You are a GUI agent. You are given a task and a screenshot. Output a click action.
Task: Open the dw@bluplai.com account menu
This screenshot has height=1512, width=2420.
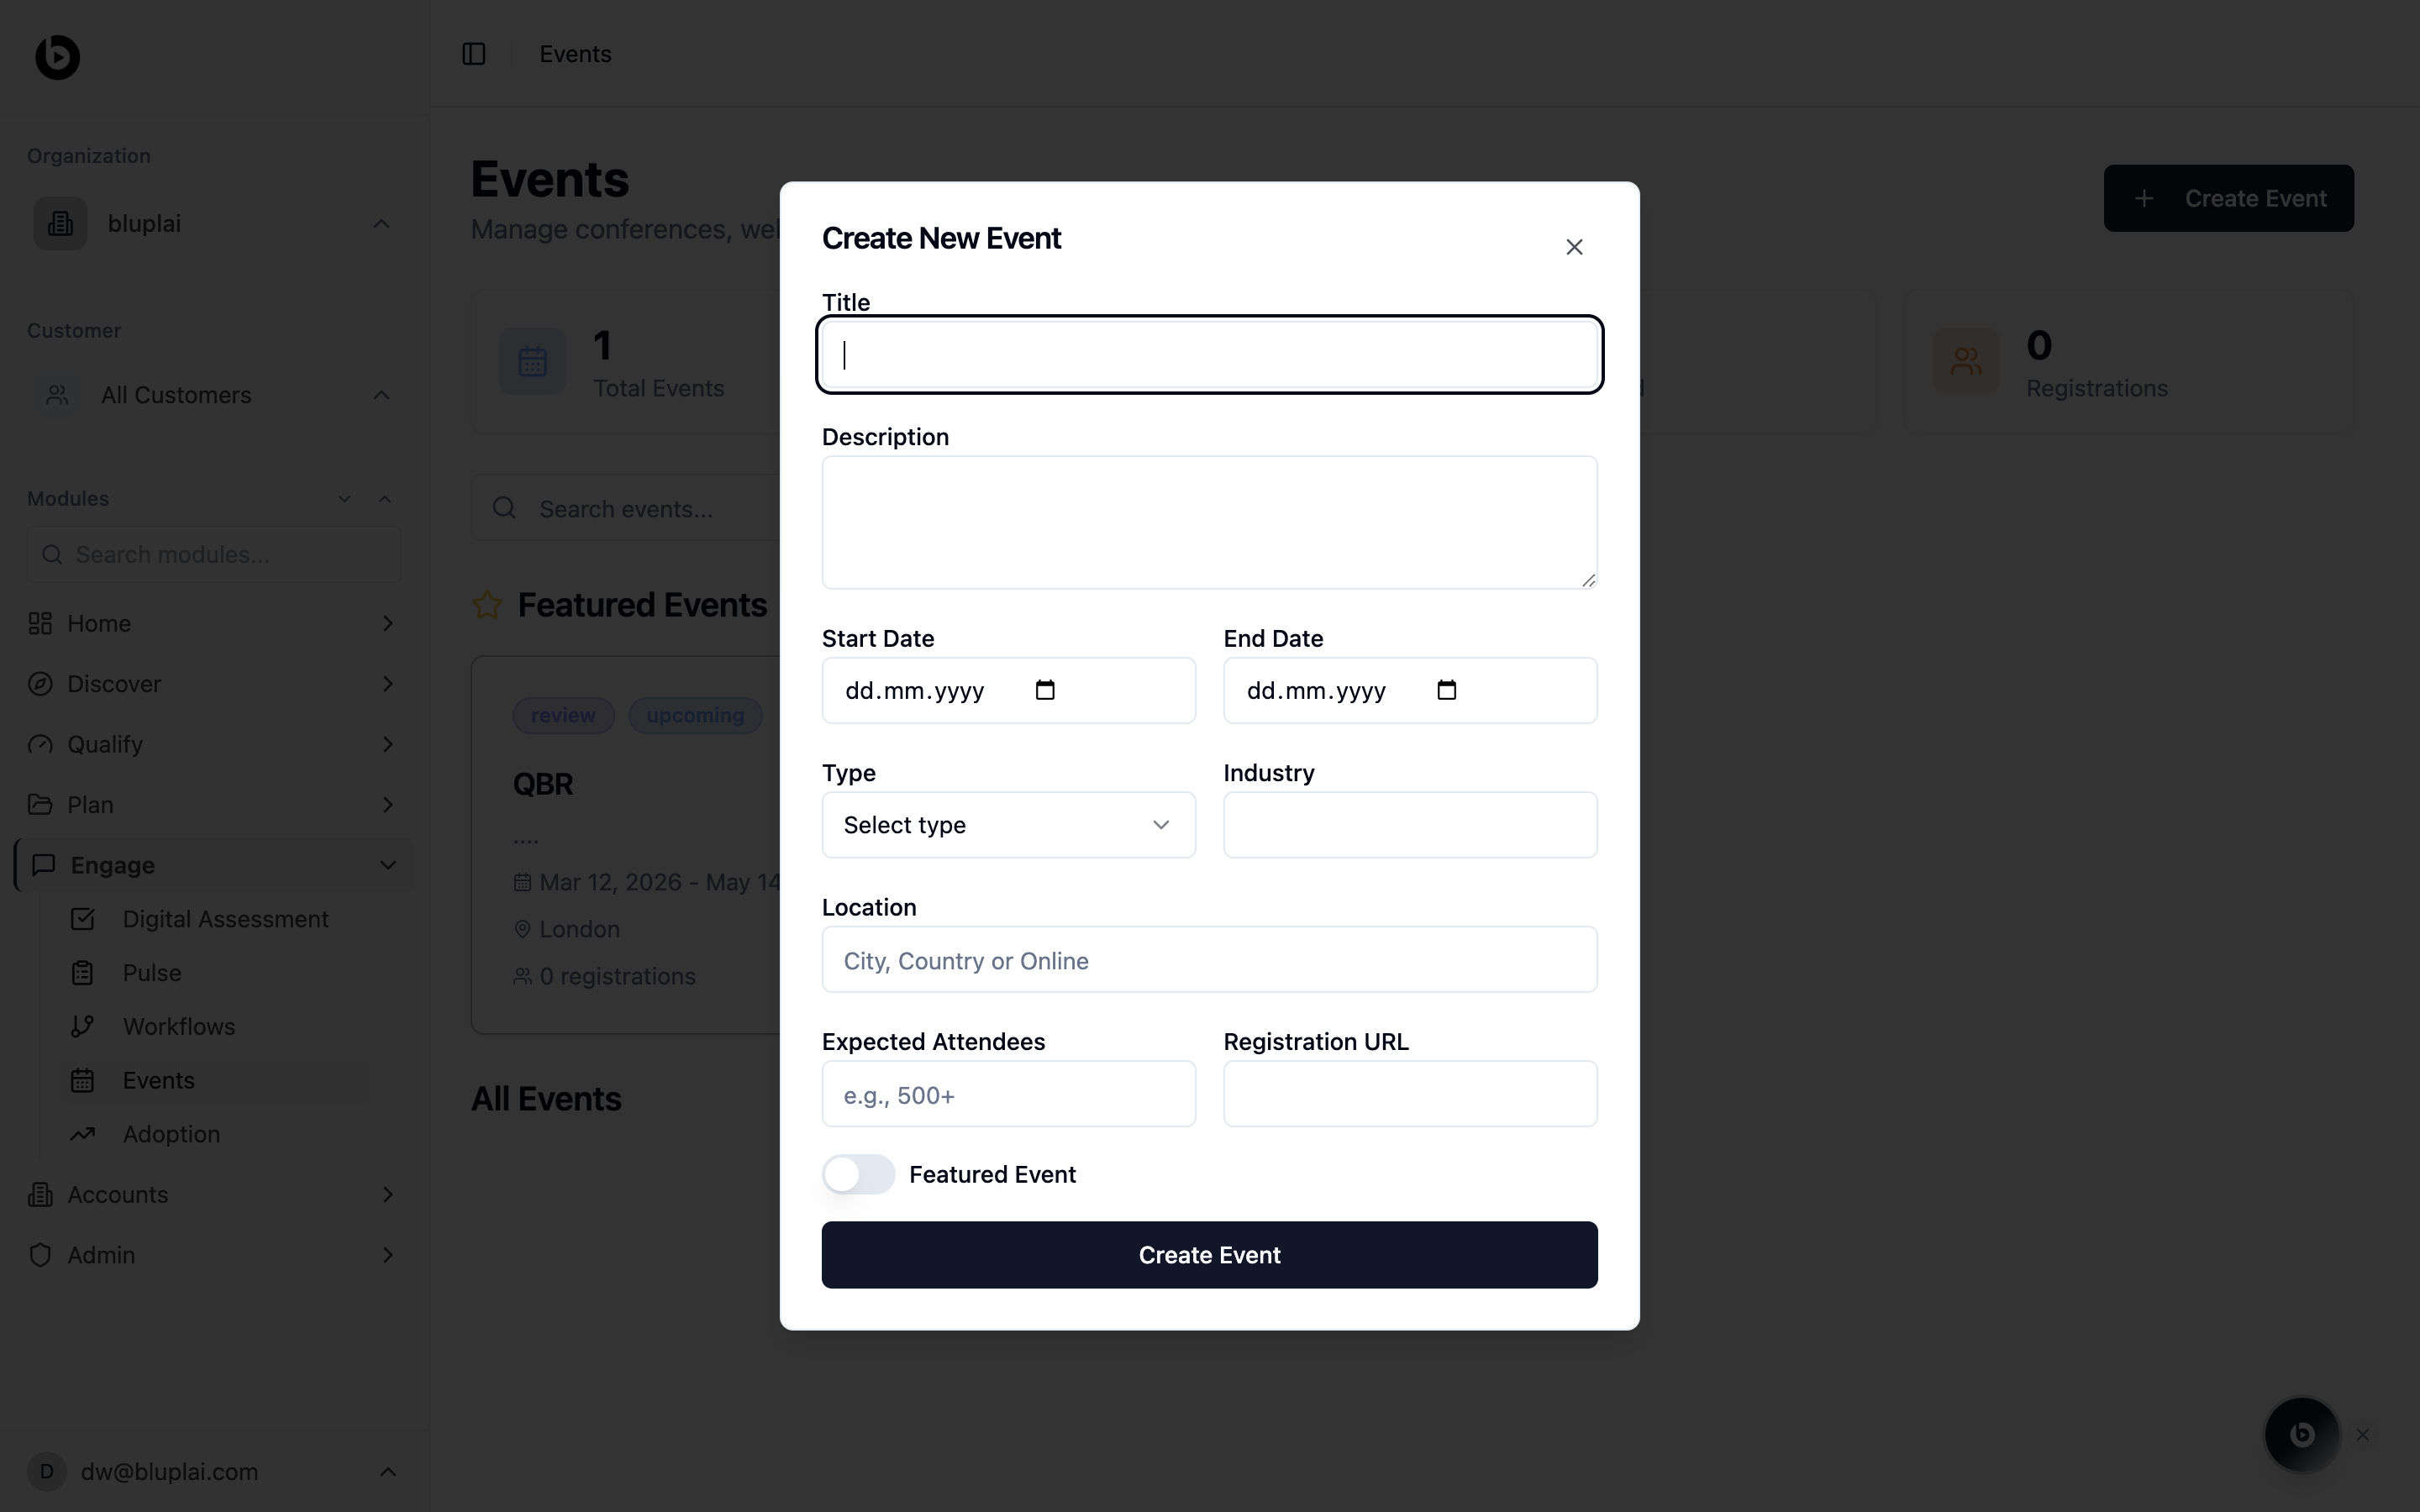coord(213,1472)
